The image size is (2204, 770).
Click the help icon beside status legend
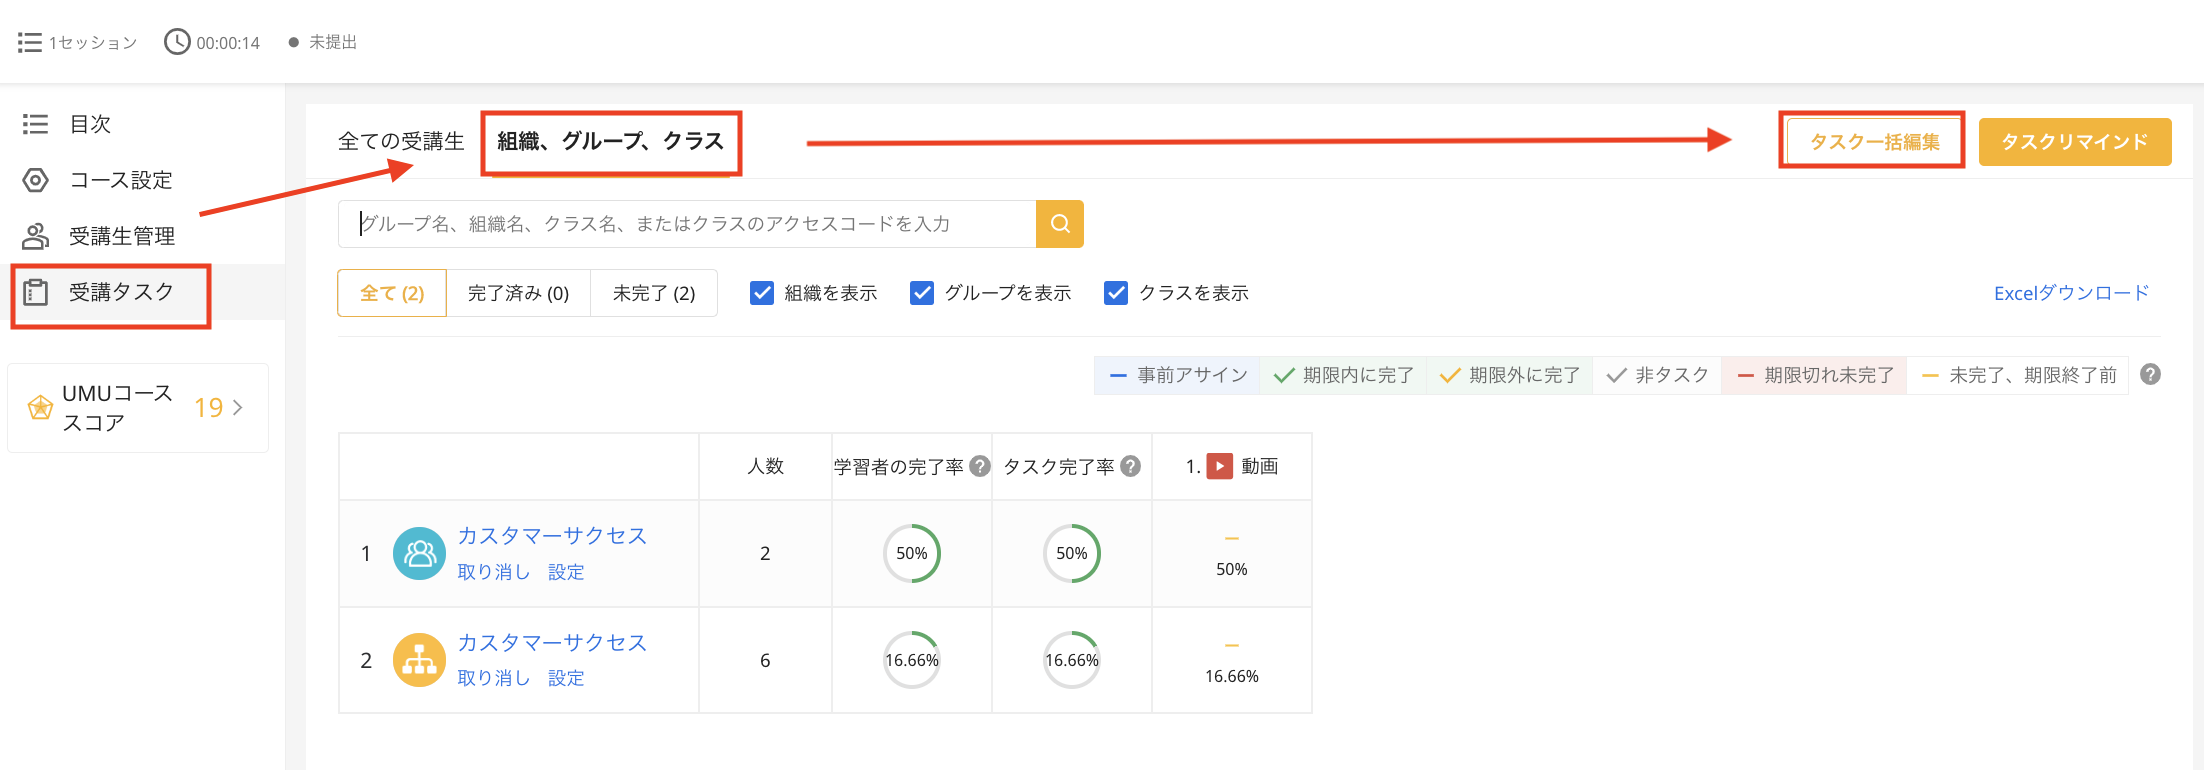point(2150,375)
